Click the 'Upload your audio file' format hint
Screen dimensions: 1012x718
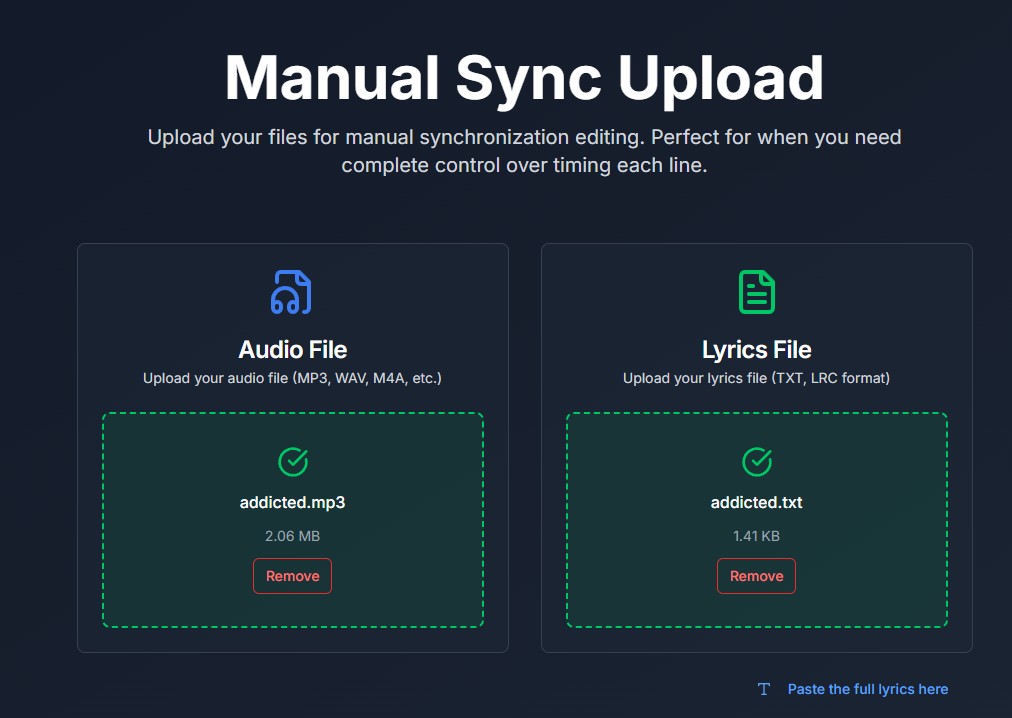click(x=292, y=378)
